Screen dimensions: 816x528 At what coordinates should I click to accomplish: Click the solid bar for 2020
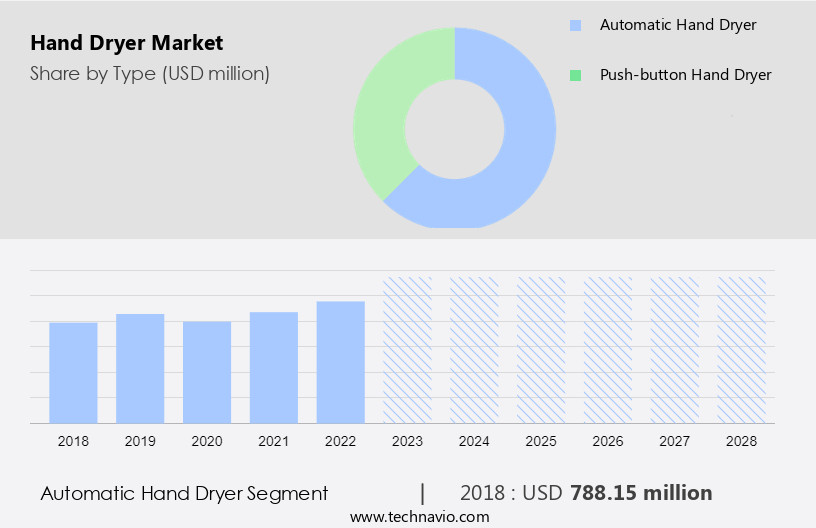[x=207, y=372]
